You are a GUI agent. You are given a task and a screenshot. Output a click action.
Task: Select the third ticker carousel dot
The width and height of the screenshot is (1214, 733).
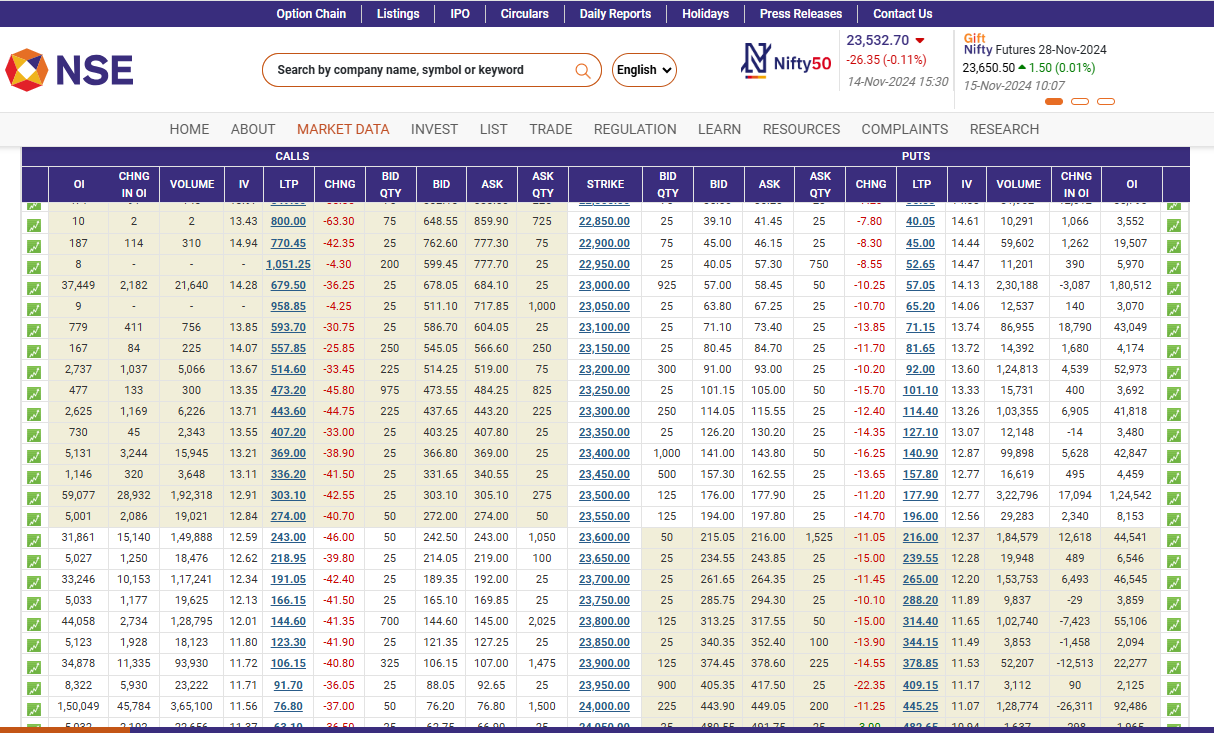point(1106,101)
